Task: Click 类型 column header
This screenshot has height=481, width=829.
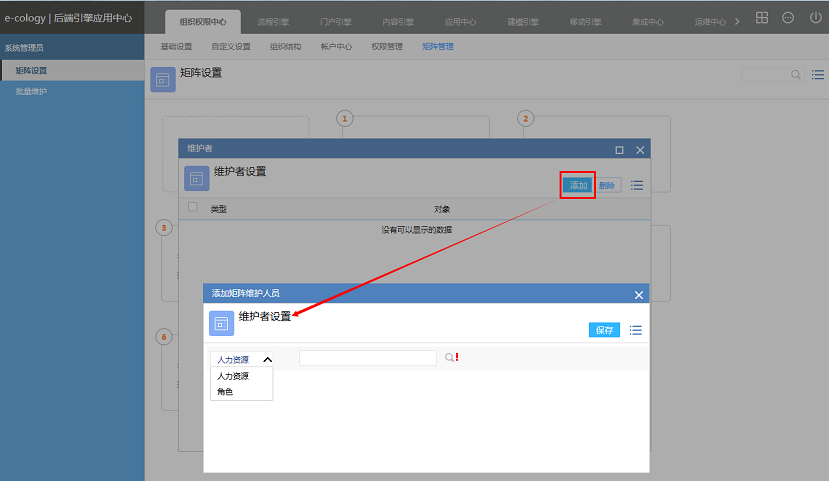Action: [x=219, y=209]
